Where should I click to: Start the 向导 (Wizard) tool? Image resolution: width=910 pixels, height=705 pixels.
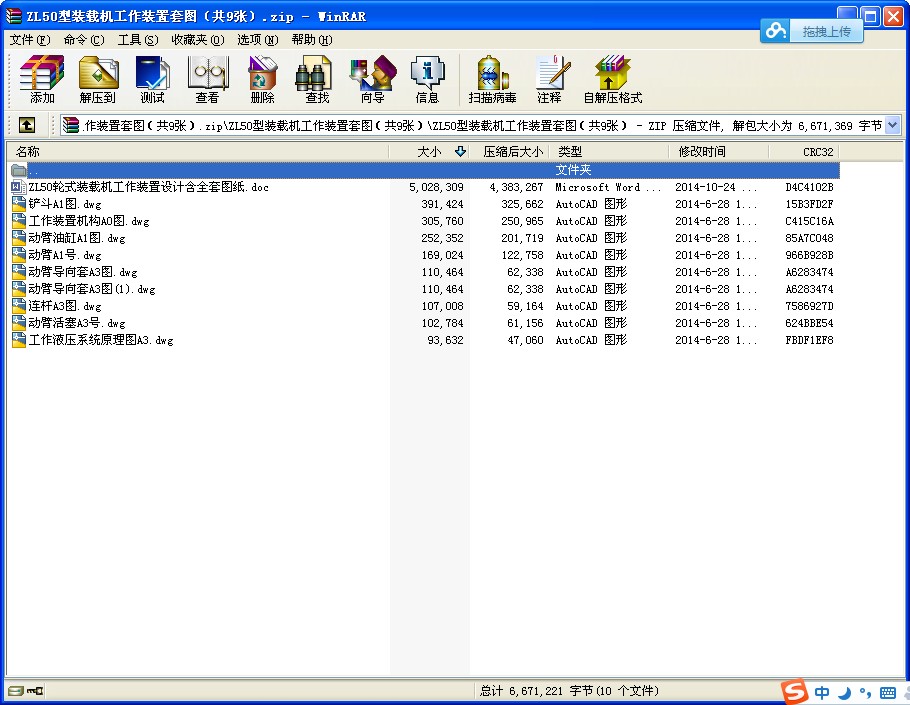point(372,80)
